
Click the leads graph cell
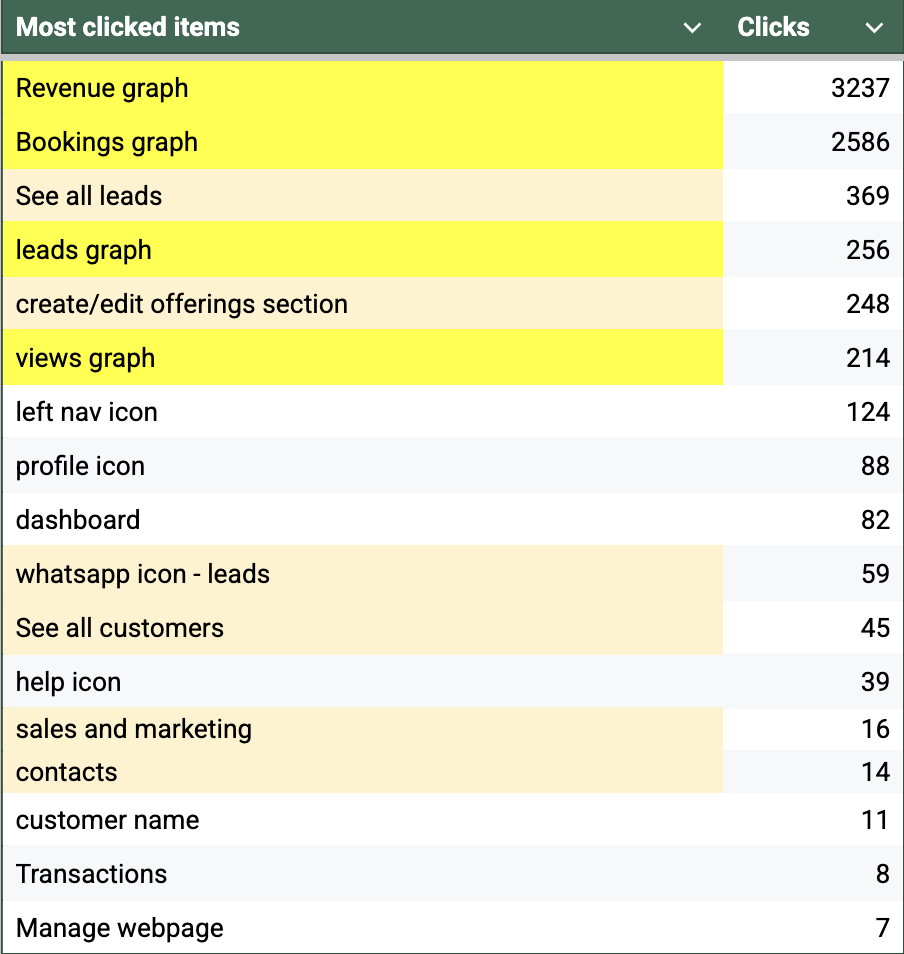pos(84,250)
